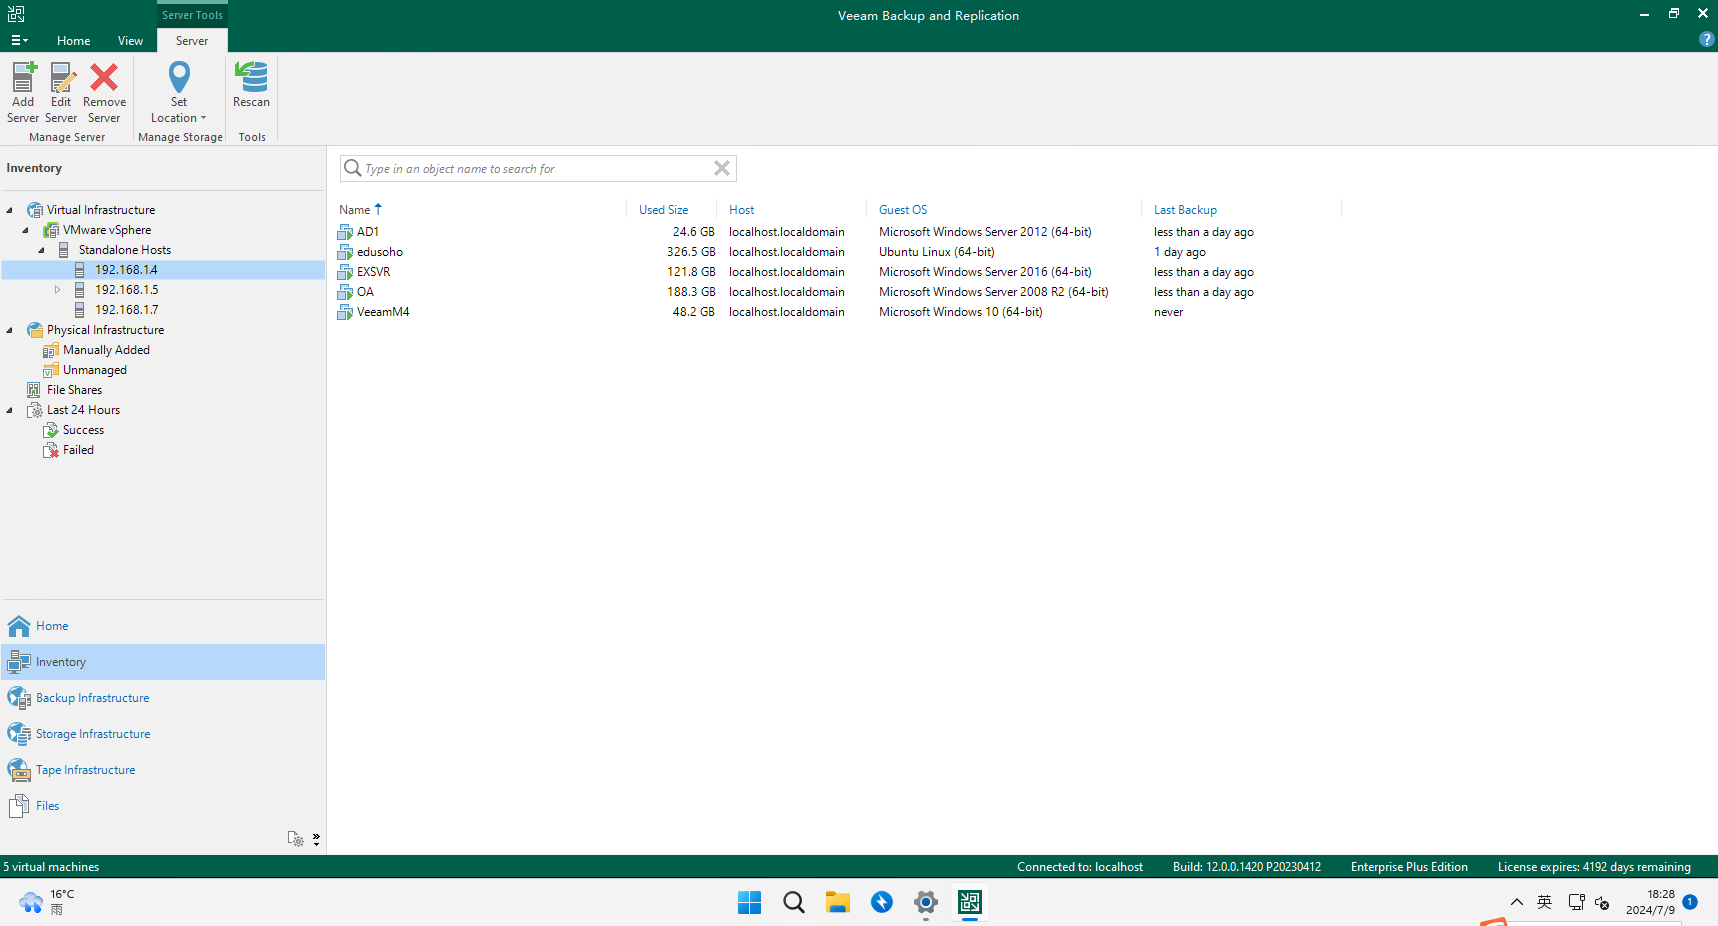Select the edusoho virtual machine row

click(838, 252)
